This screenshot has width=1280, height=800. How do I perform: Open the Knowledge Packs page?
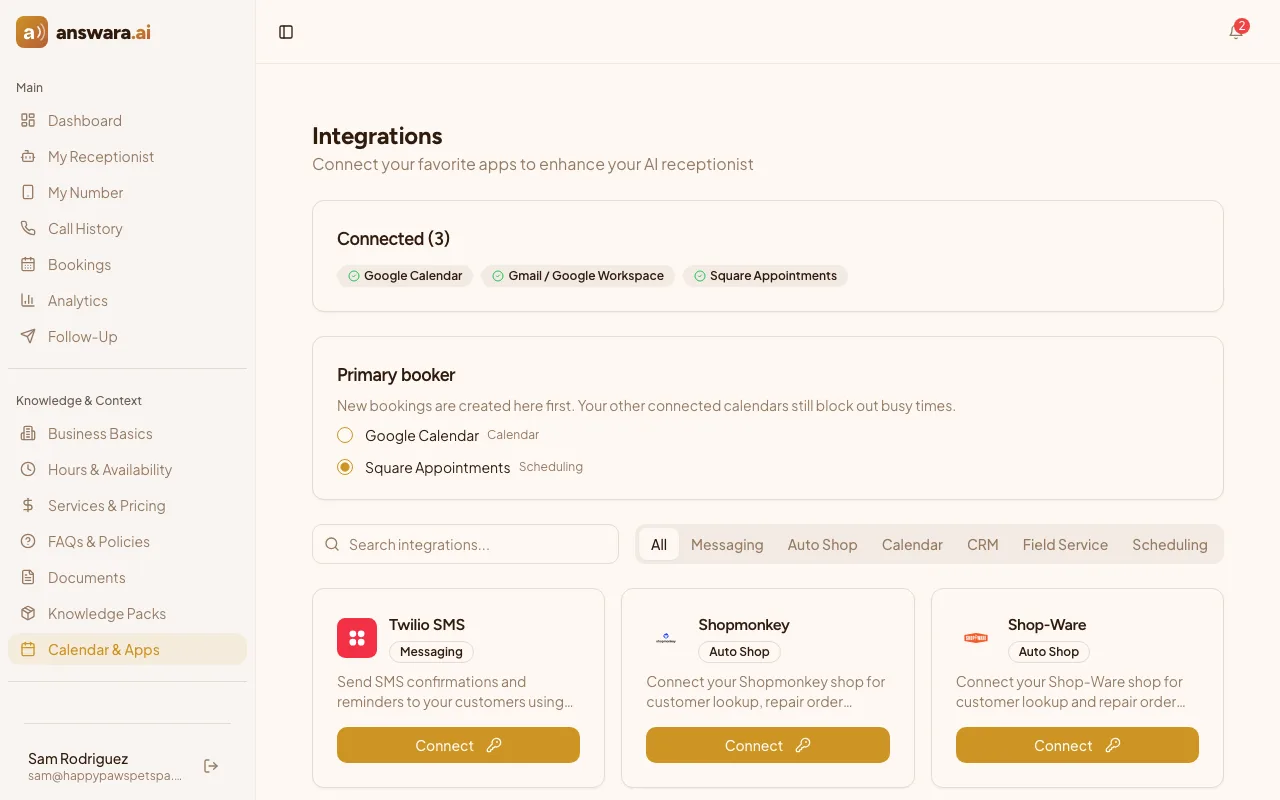pos(127,613)
